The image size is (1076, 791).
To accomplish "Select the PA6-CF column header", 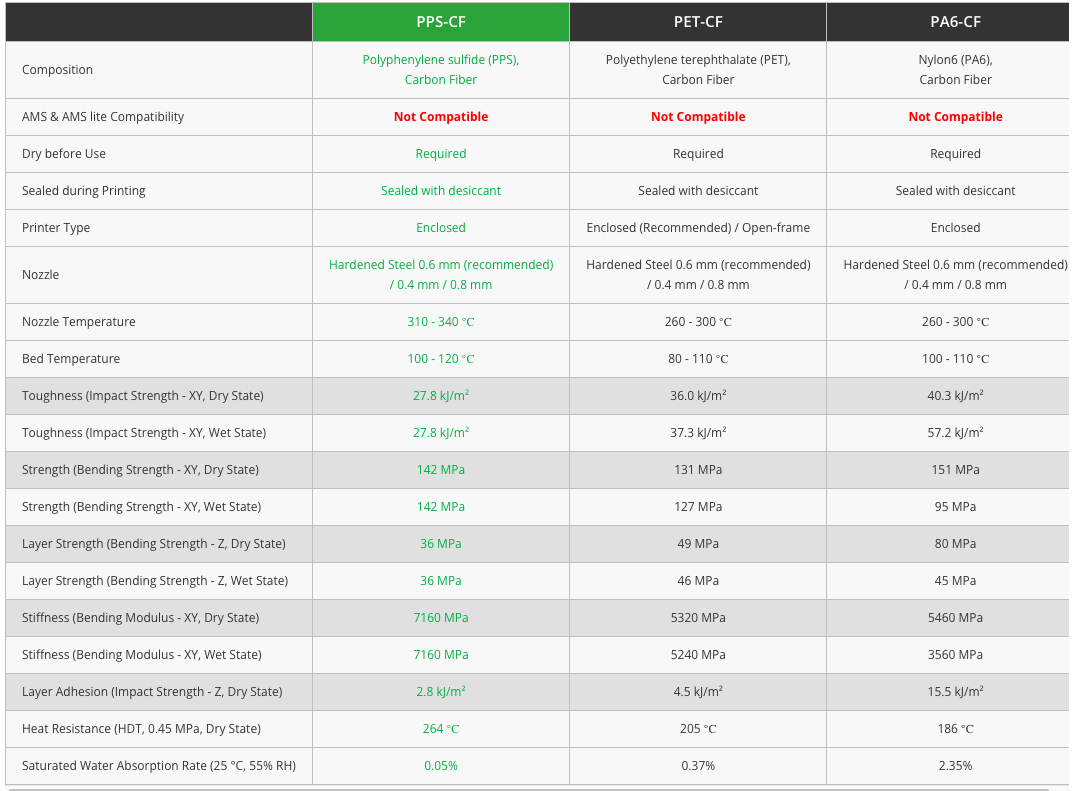I will [955, 22].
